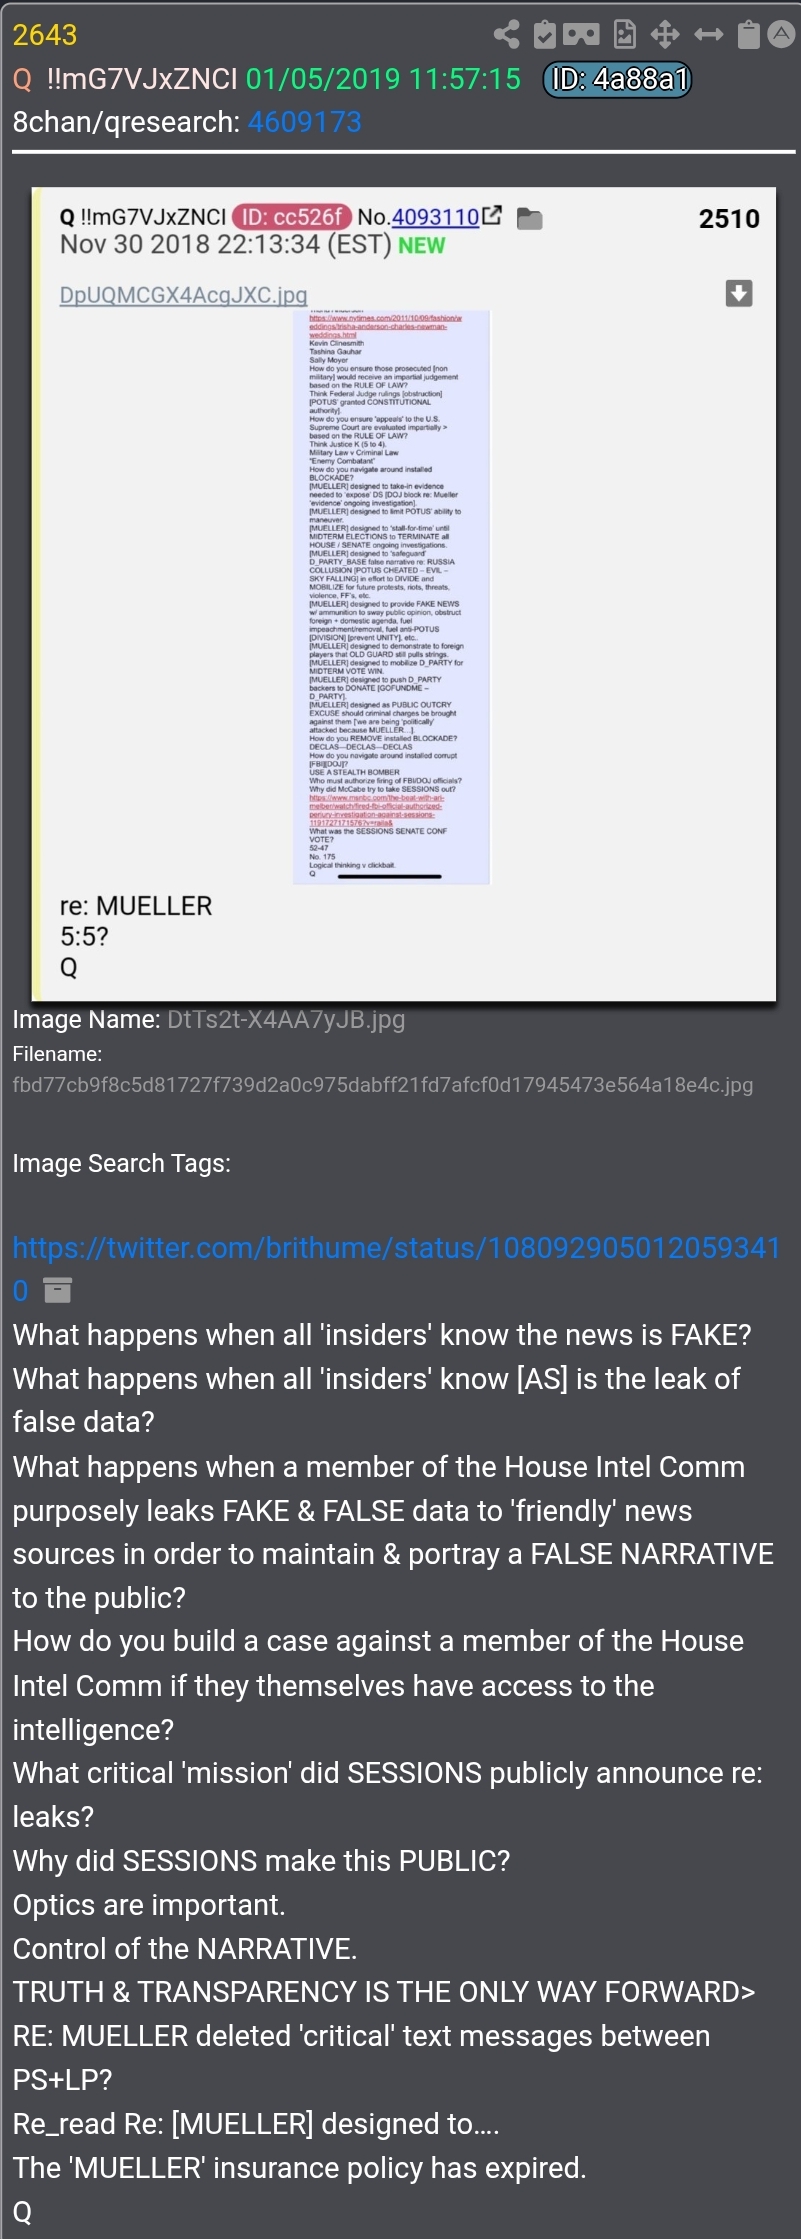Expand the download arrow in the embedded post

[x=739, y=293]
